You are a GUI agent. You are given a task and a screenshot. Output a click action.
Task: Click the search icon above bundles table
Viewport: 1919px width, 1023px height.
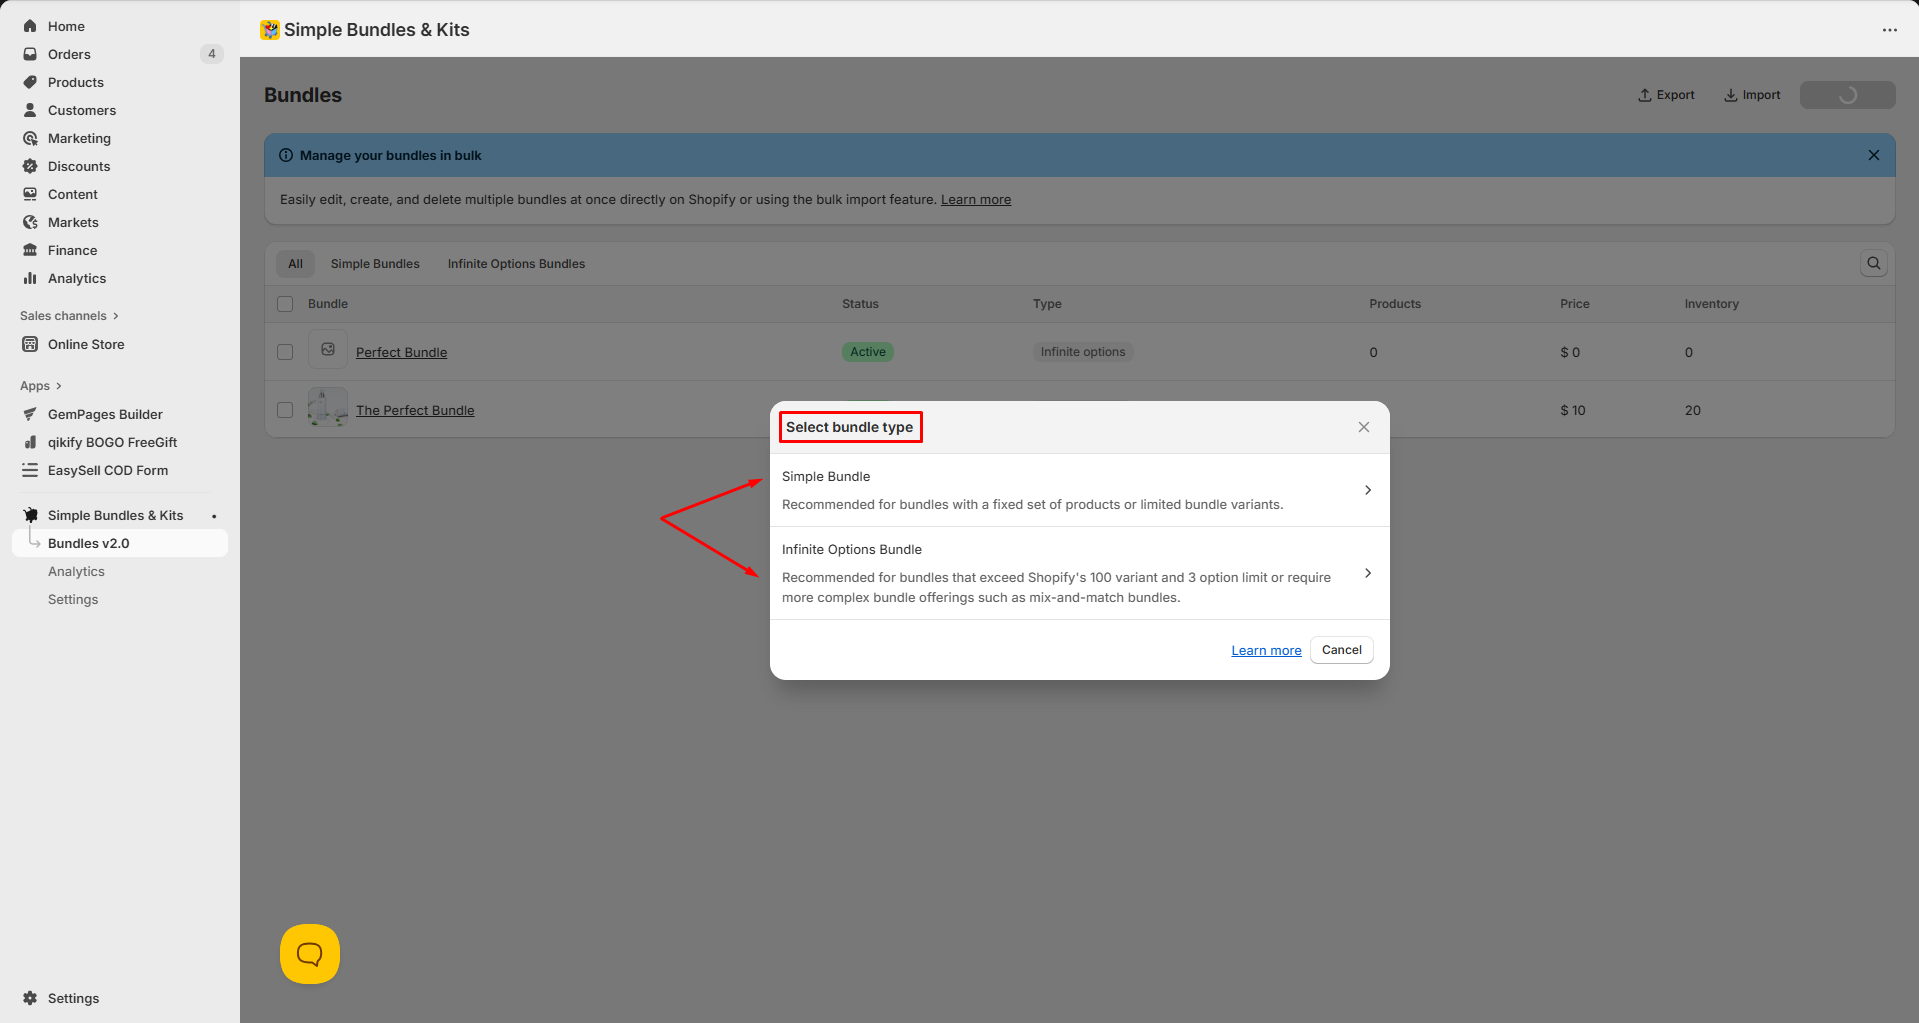(x=1873, y=264)
